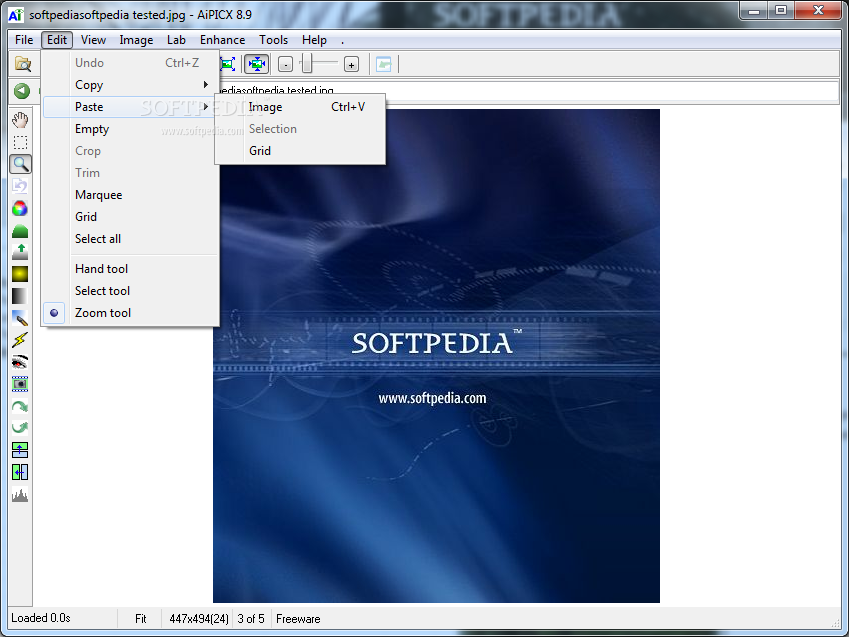
Task: Click the zoom slider handle
Action: click(x=307, y=63)
